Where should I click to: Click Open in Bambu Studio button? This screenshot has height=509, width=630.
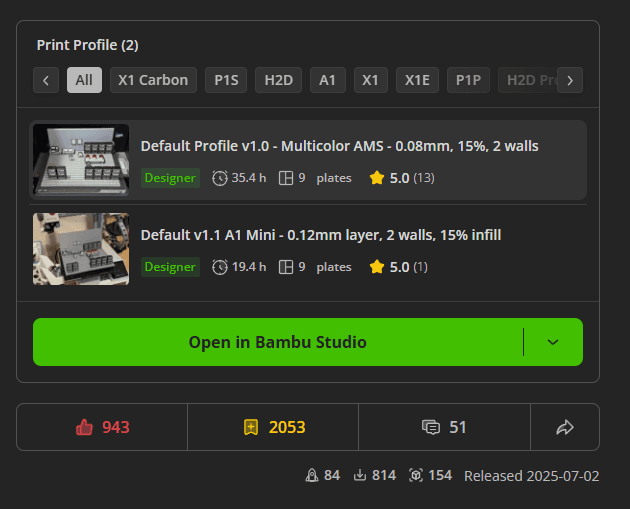(278, 342)
